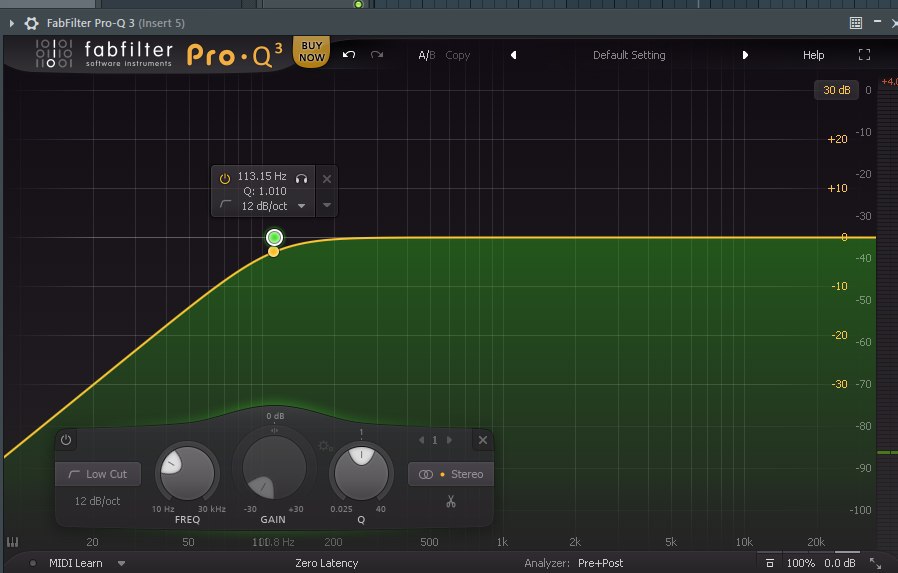Open the plugin options gear icon
Screen dimensions: 898x573
(x=31, y=23)
